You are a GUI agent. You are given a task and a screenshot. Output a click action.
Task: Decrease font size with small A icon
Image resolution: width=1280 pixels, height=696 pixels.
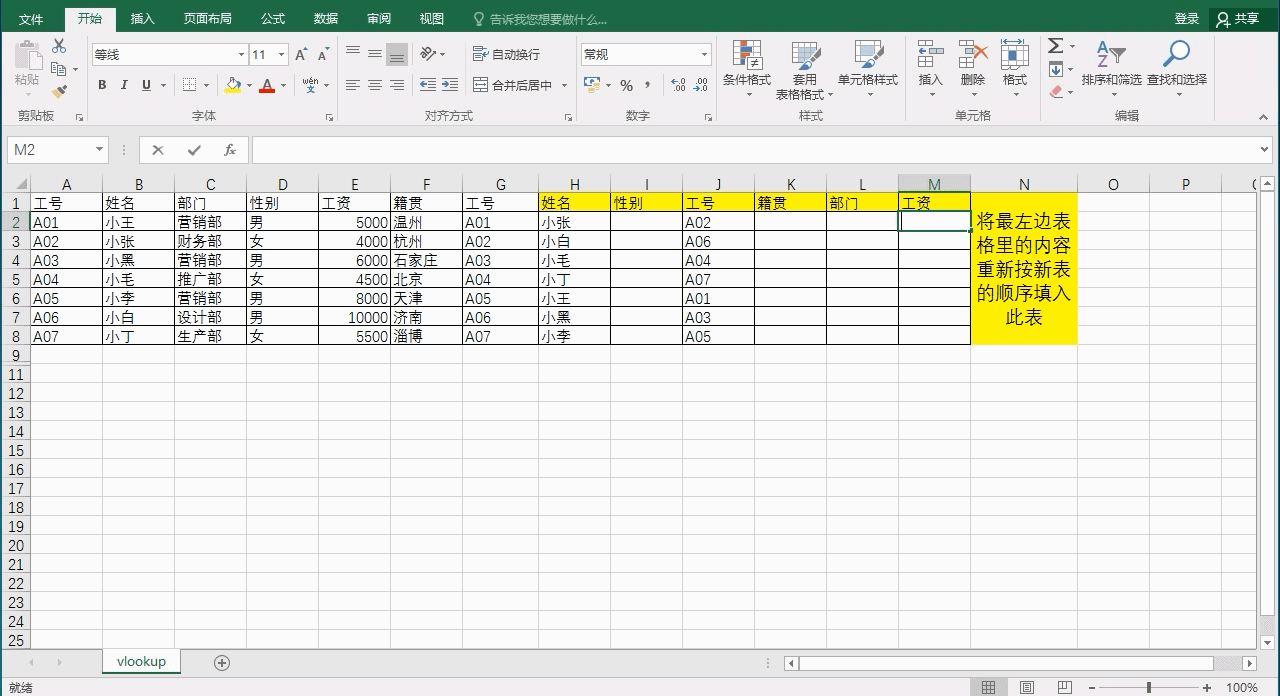coord(323,55)
